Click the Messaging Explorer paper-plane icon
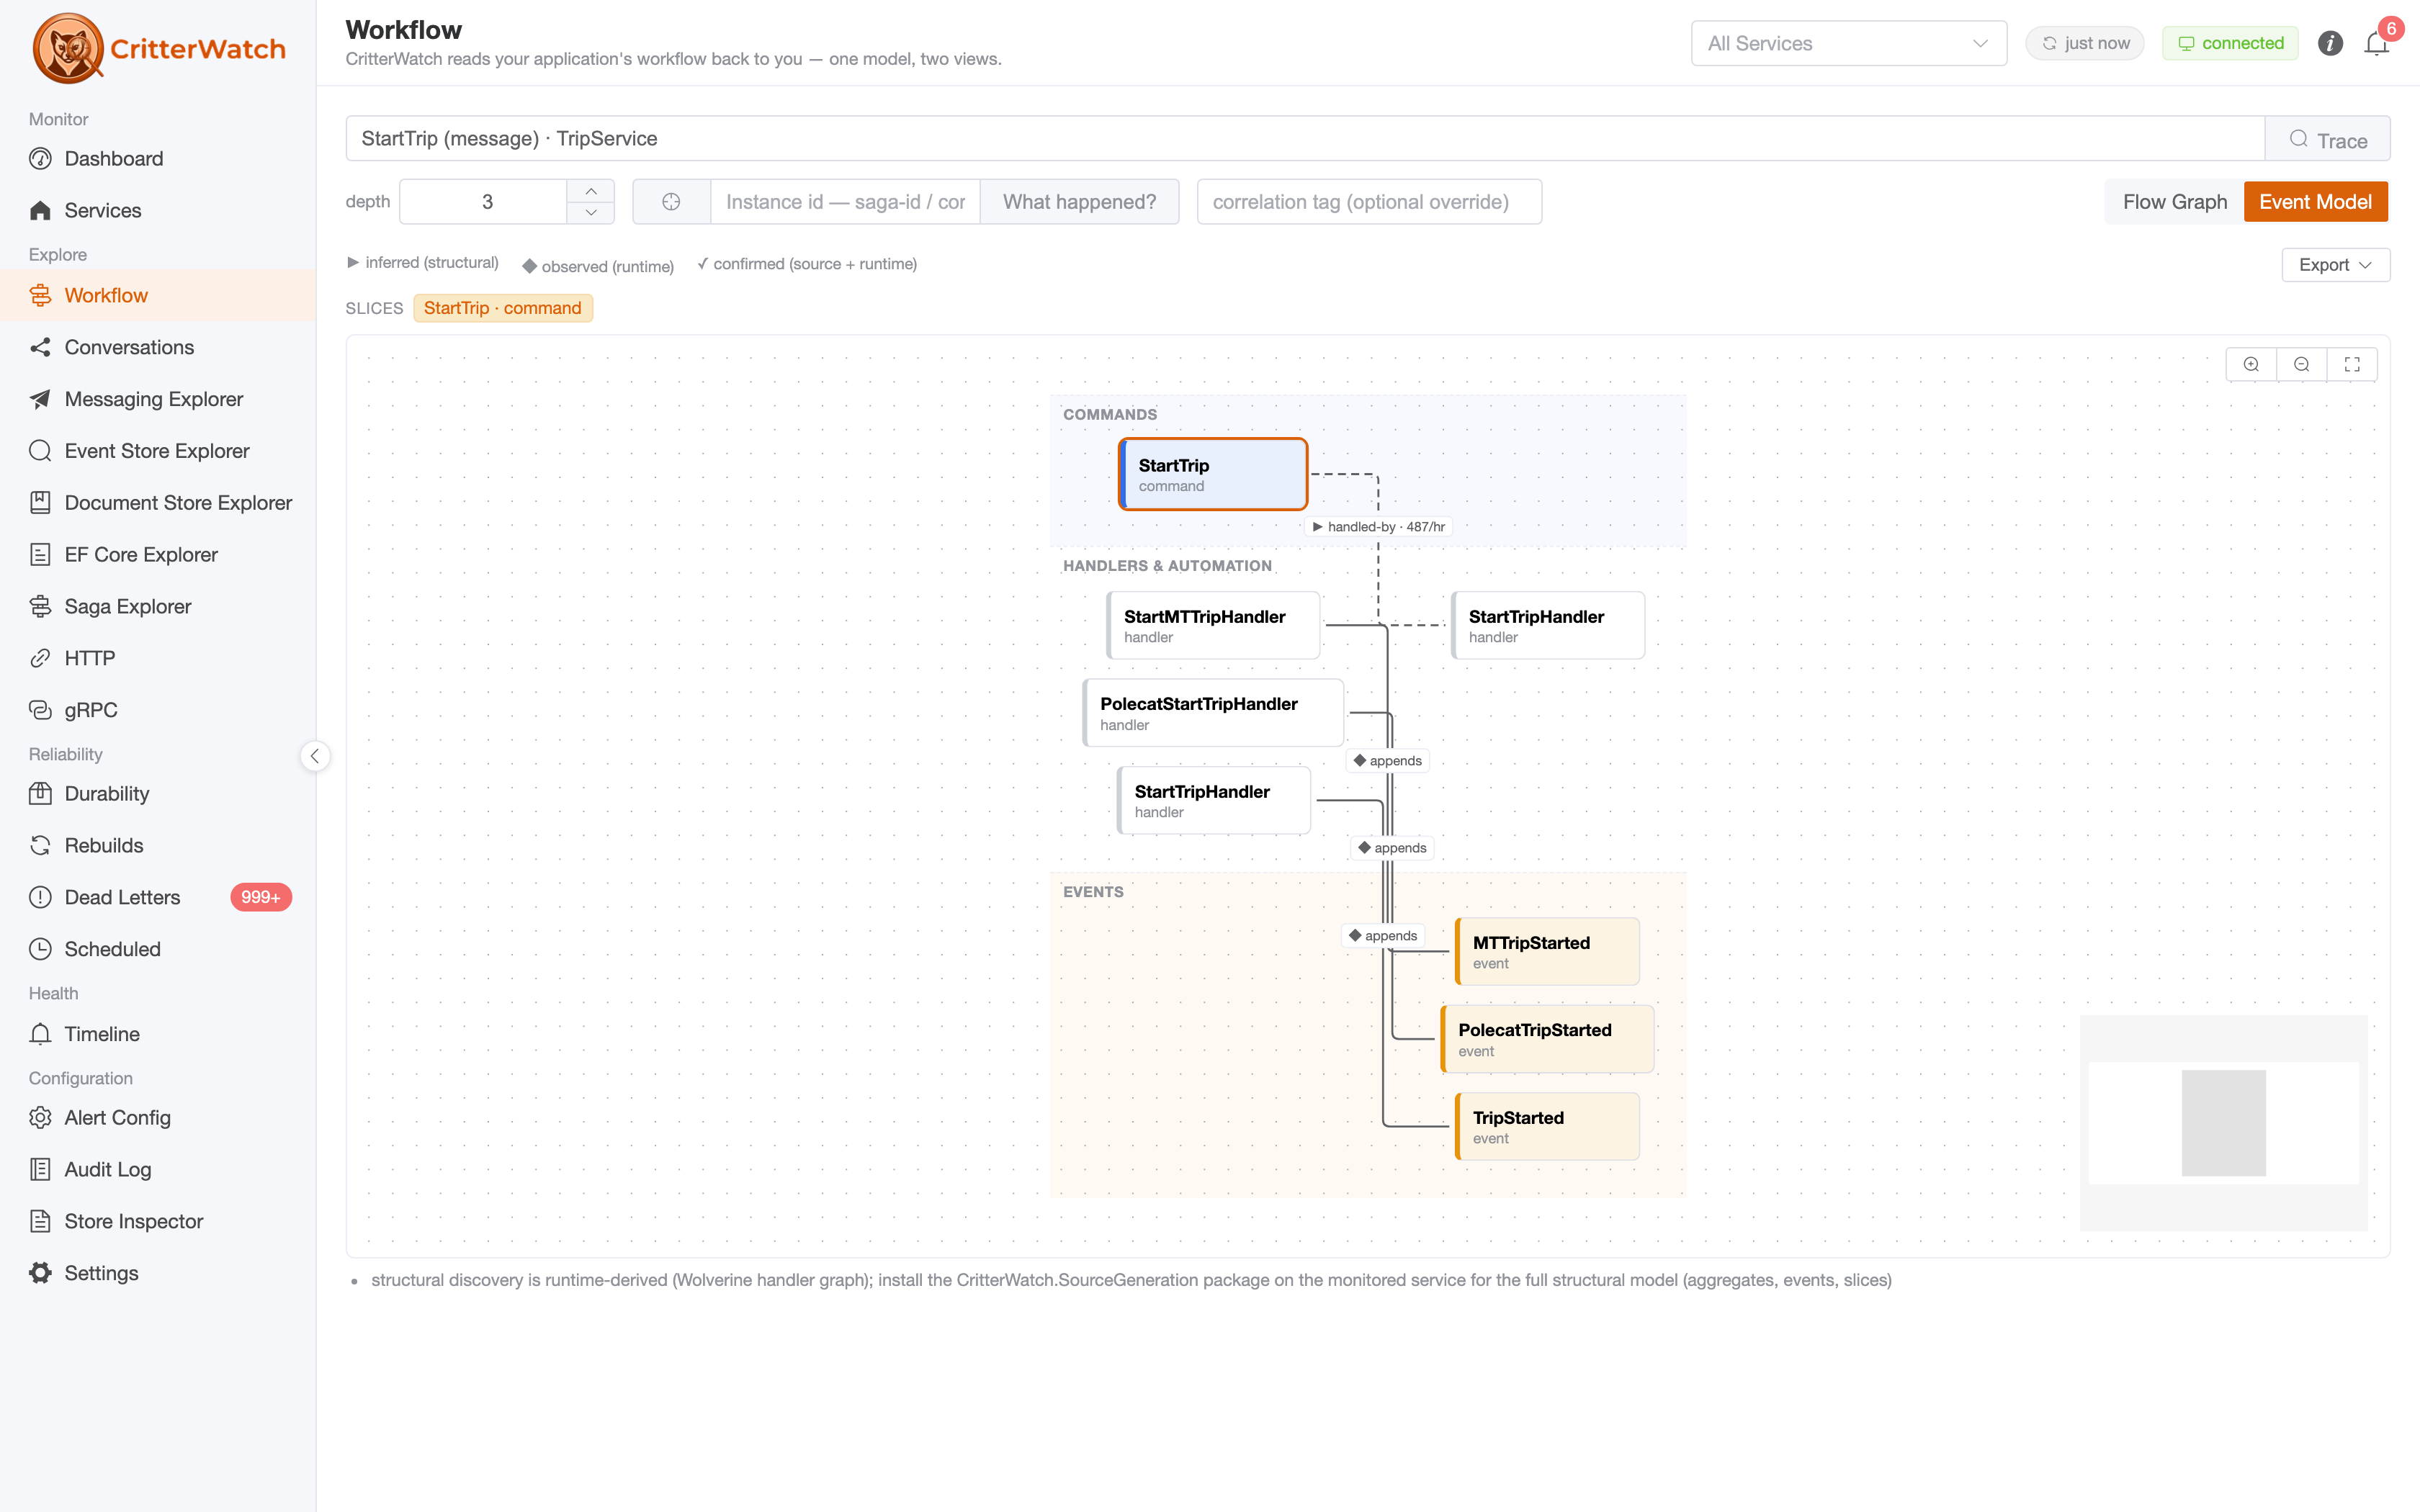This screenshot has height=1512, width=2420. (x=40, y=399)
